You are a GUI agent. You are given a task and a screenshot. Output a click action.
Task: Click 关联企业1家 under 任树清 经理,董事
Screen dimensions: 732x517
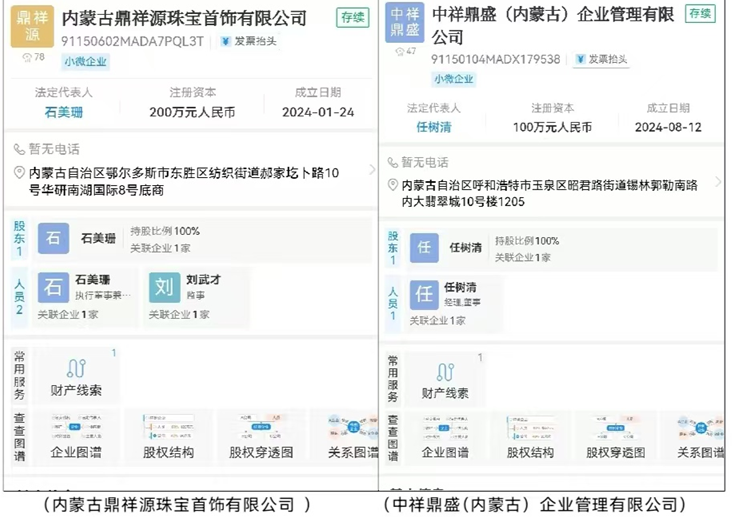(x=437, y=320)
